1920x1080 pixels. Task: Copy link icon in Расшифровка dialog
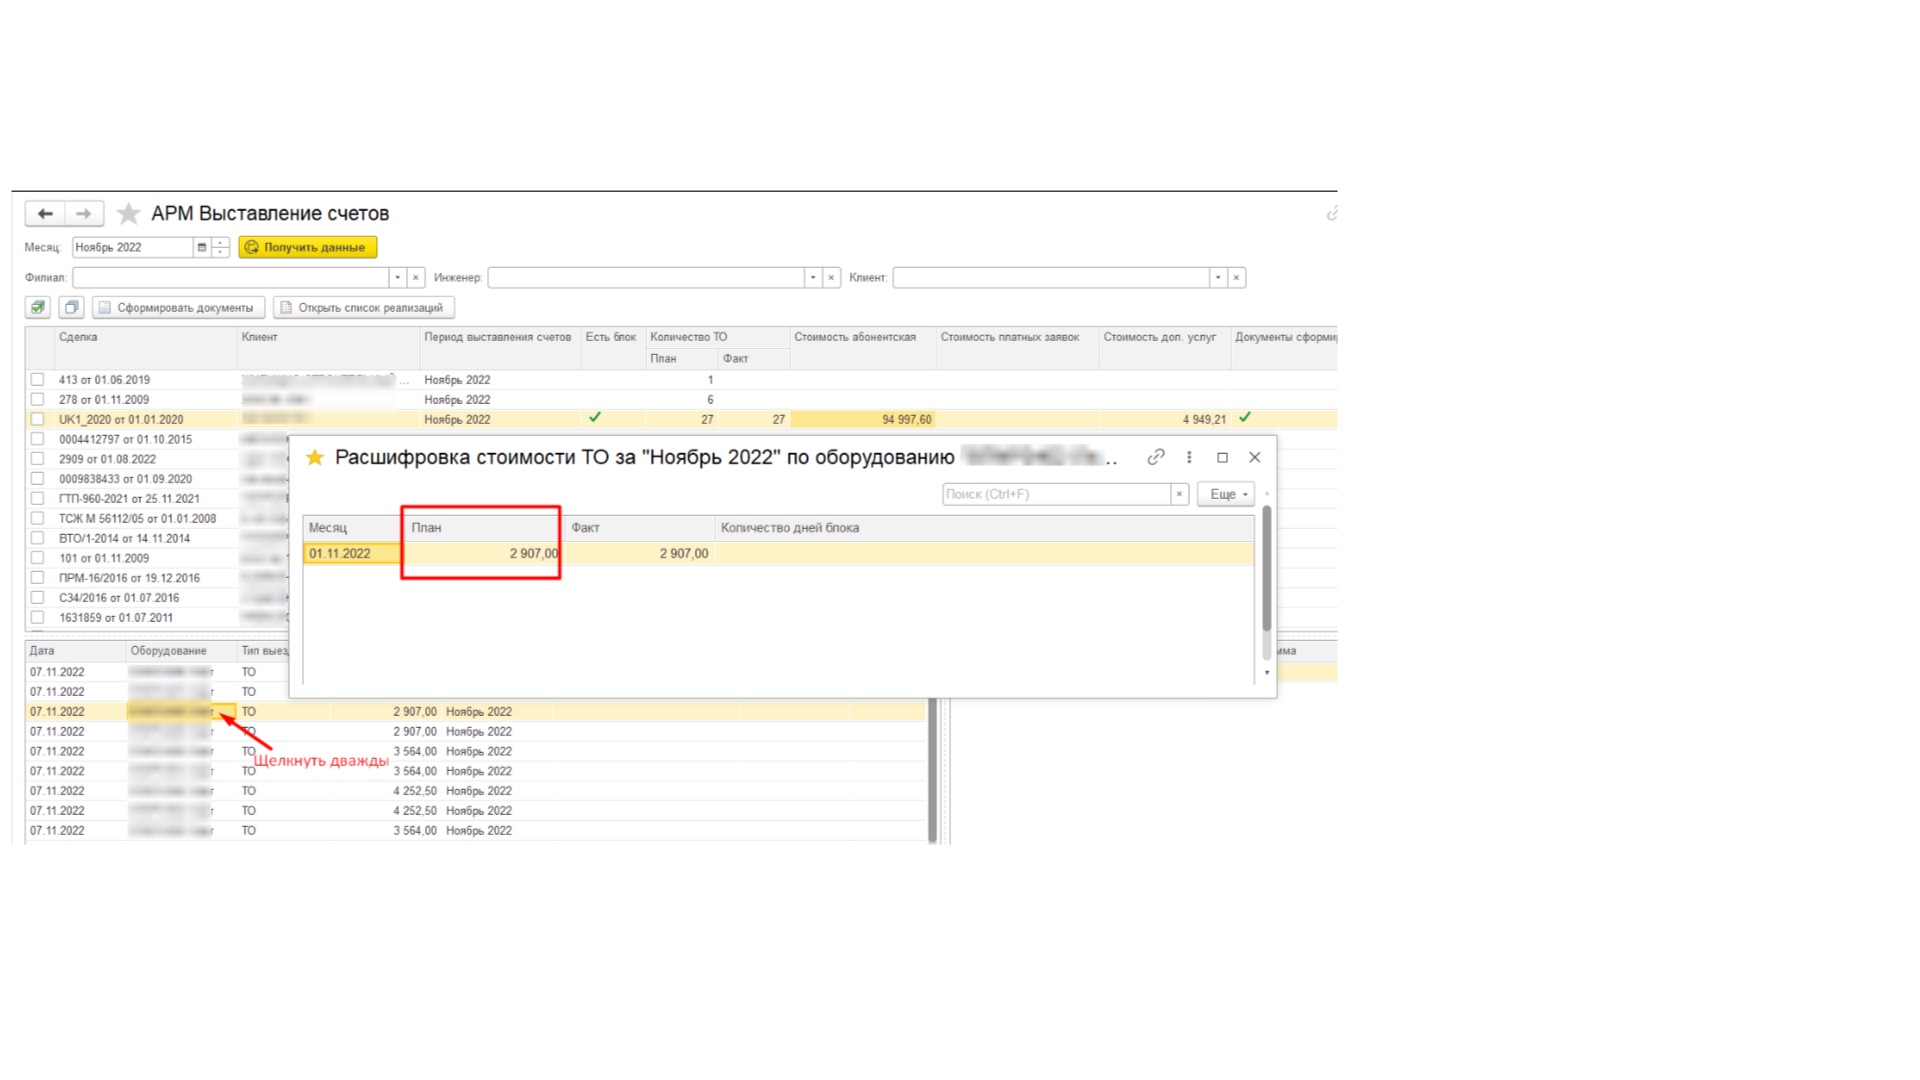click(1156, 457)
